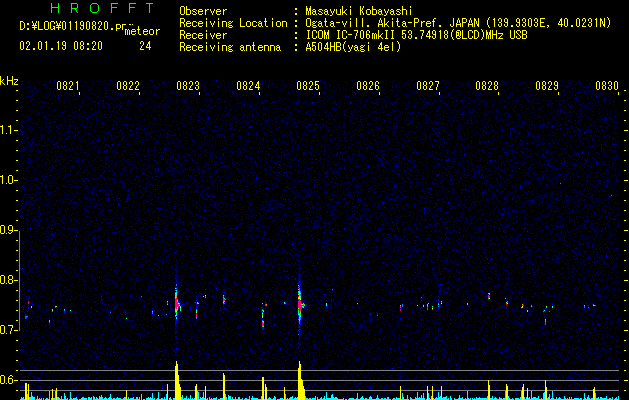Click the meteor label
The height and width of the screenshot is (400, 629).
point(142,31)
